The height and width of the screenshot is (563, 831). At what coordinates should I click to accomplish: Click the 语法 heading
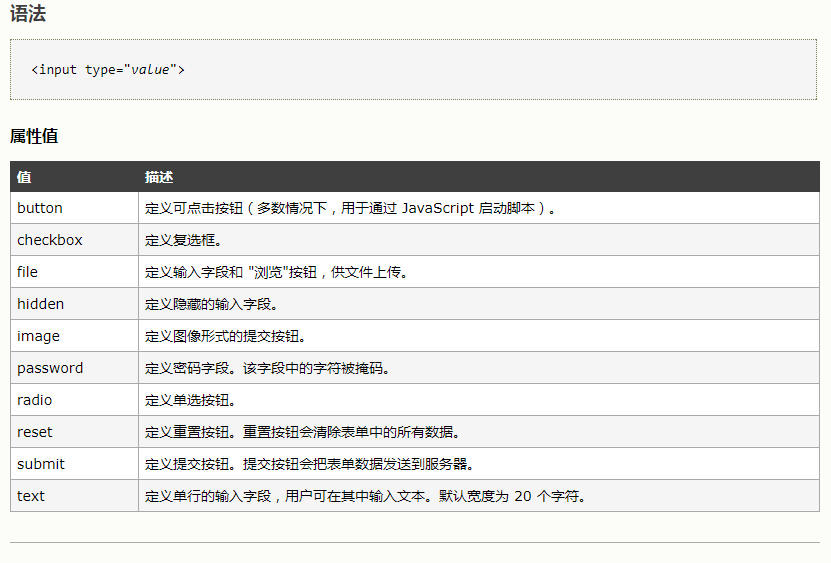pos(28,13)
